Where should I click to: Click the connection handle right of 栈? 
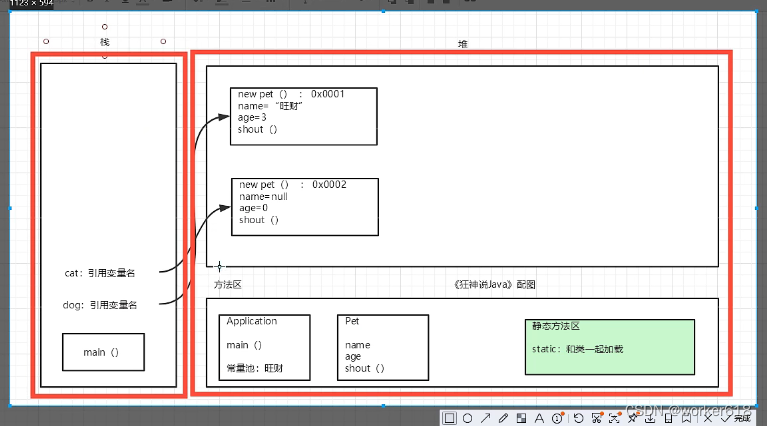click(x=163, y=42)
